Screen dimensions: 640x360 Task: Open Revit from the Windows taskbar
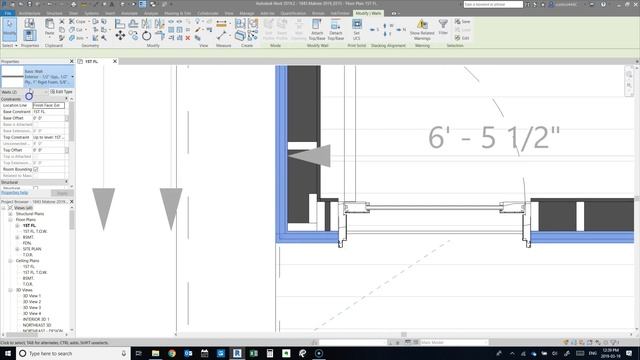tap(237, 353)
